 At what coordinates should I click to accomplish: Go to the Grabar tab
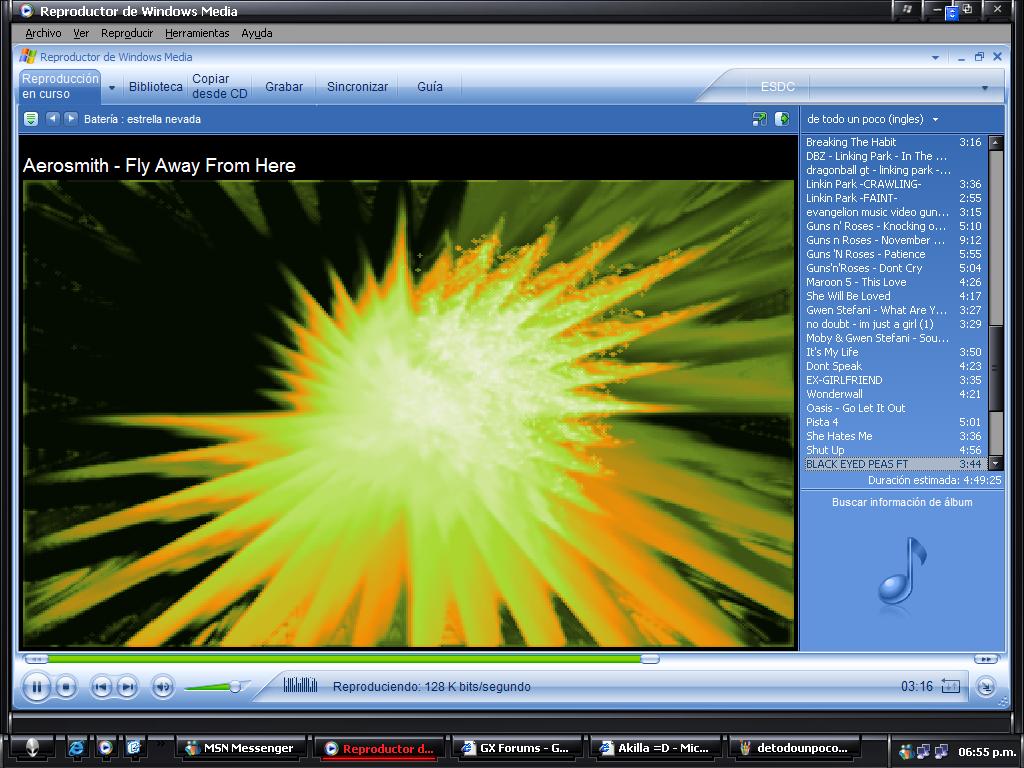[x=284, y=86]
